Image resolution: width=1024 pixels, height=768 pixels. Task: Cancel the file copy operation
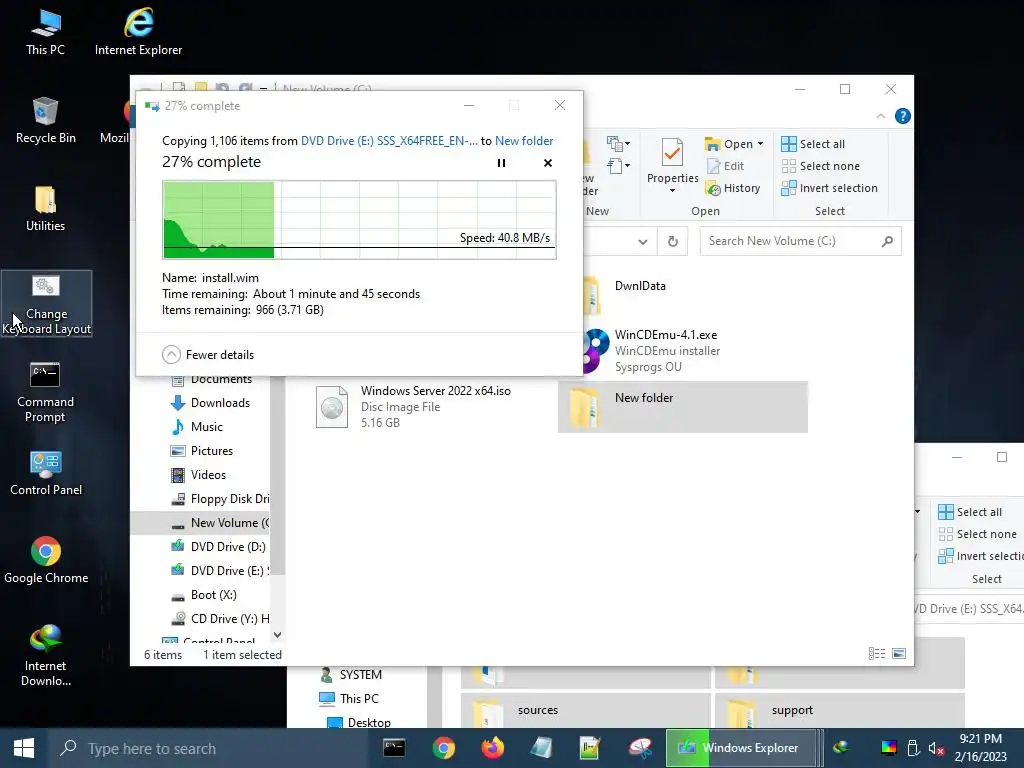[548, 163]
